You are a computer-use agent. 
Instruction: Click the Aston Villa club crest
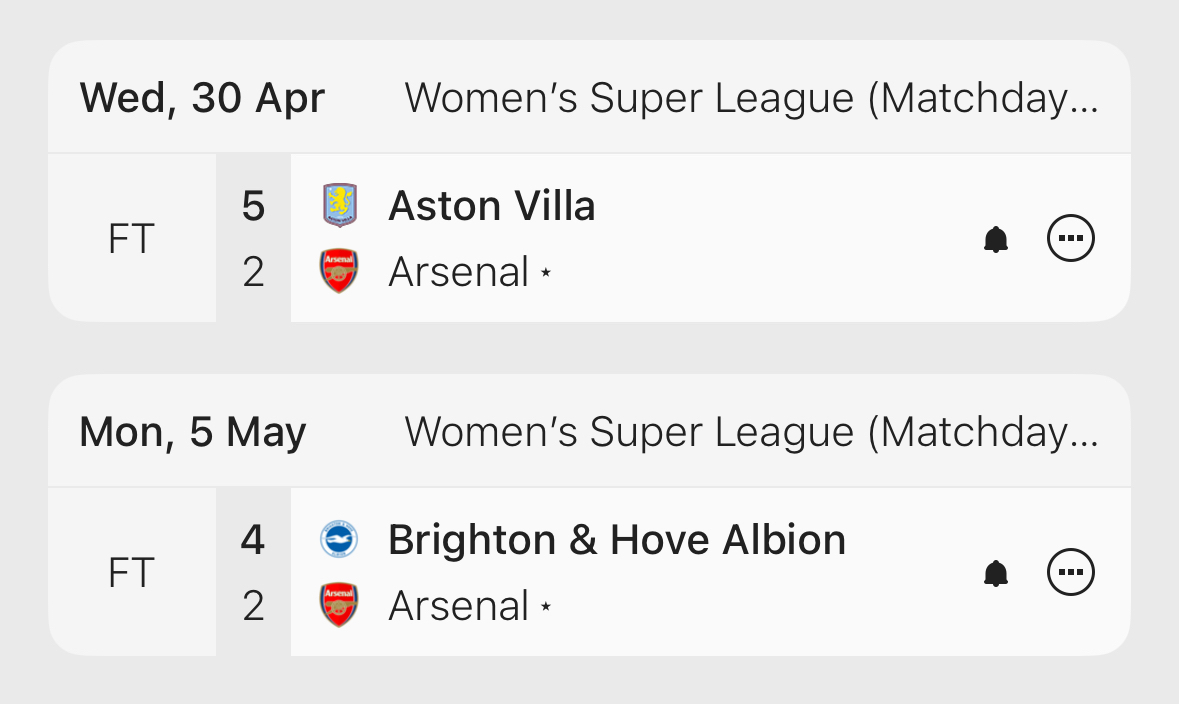[339, 206]
